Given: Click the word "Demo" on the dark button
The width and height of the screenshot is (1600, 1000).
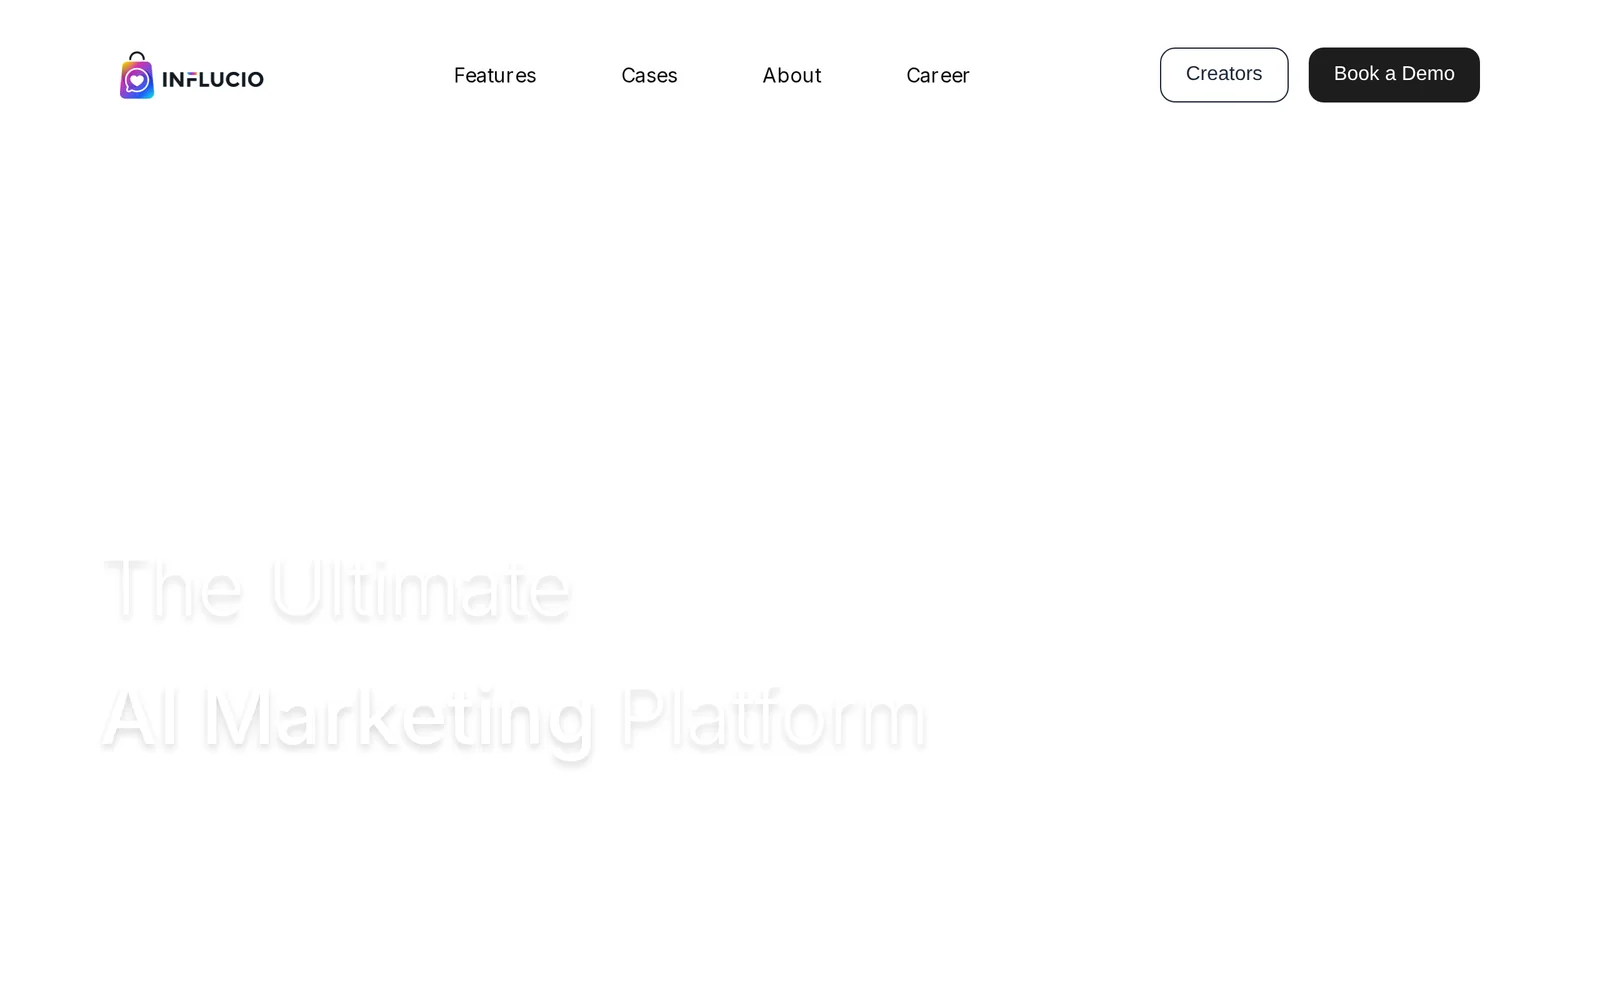Looking at the screenshot, I should coord(1427,74).
